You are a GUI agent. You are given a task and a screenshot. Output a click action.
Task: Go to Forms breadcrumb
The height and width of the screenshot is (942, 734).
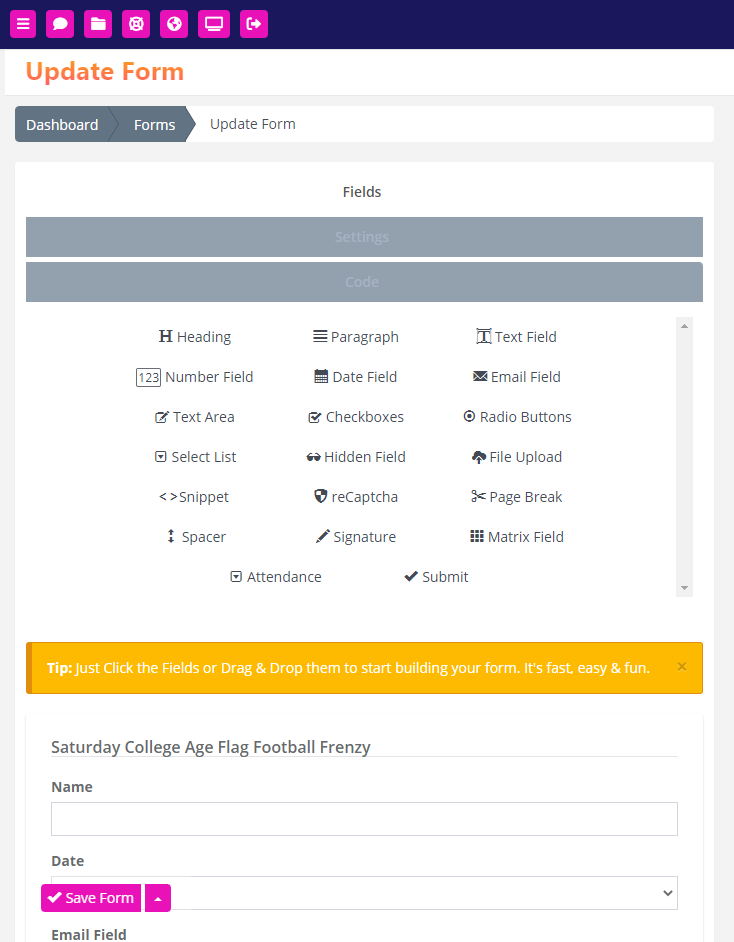point(154,124)
